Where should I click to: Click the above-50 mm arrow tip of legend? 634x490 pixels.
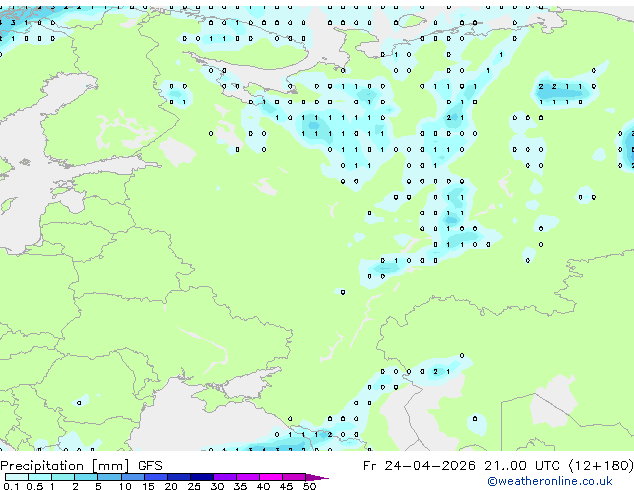tap(317, 477)
